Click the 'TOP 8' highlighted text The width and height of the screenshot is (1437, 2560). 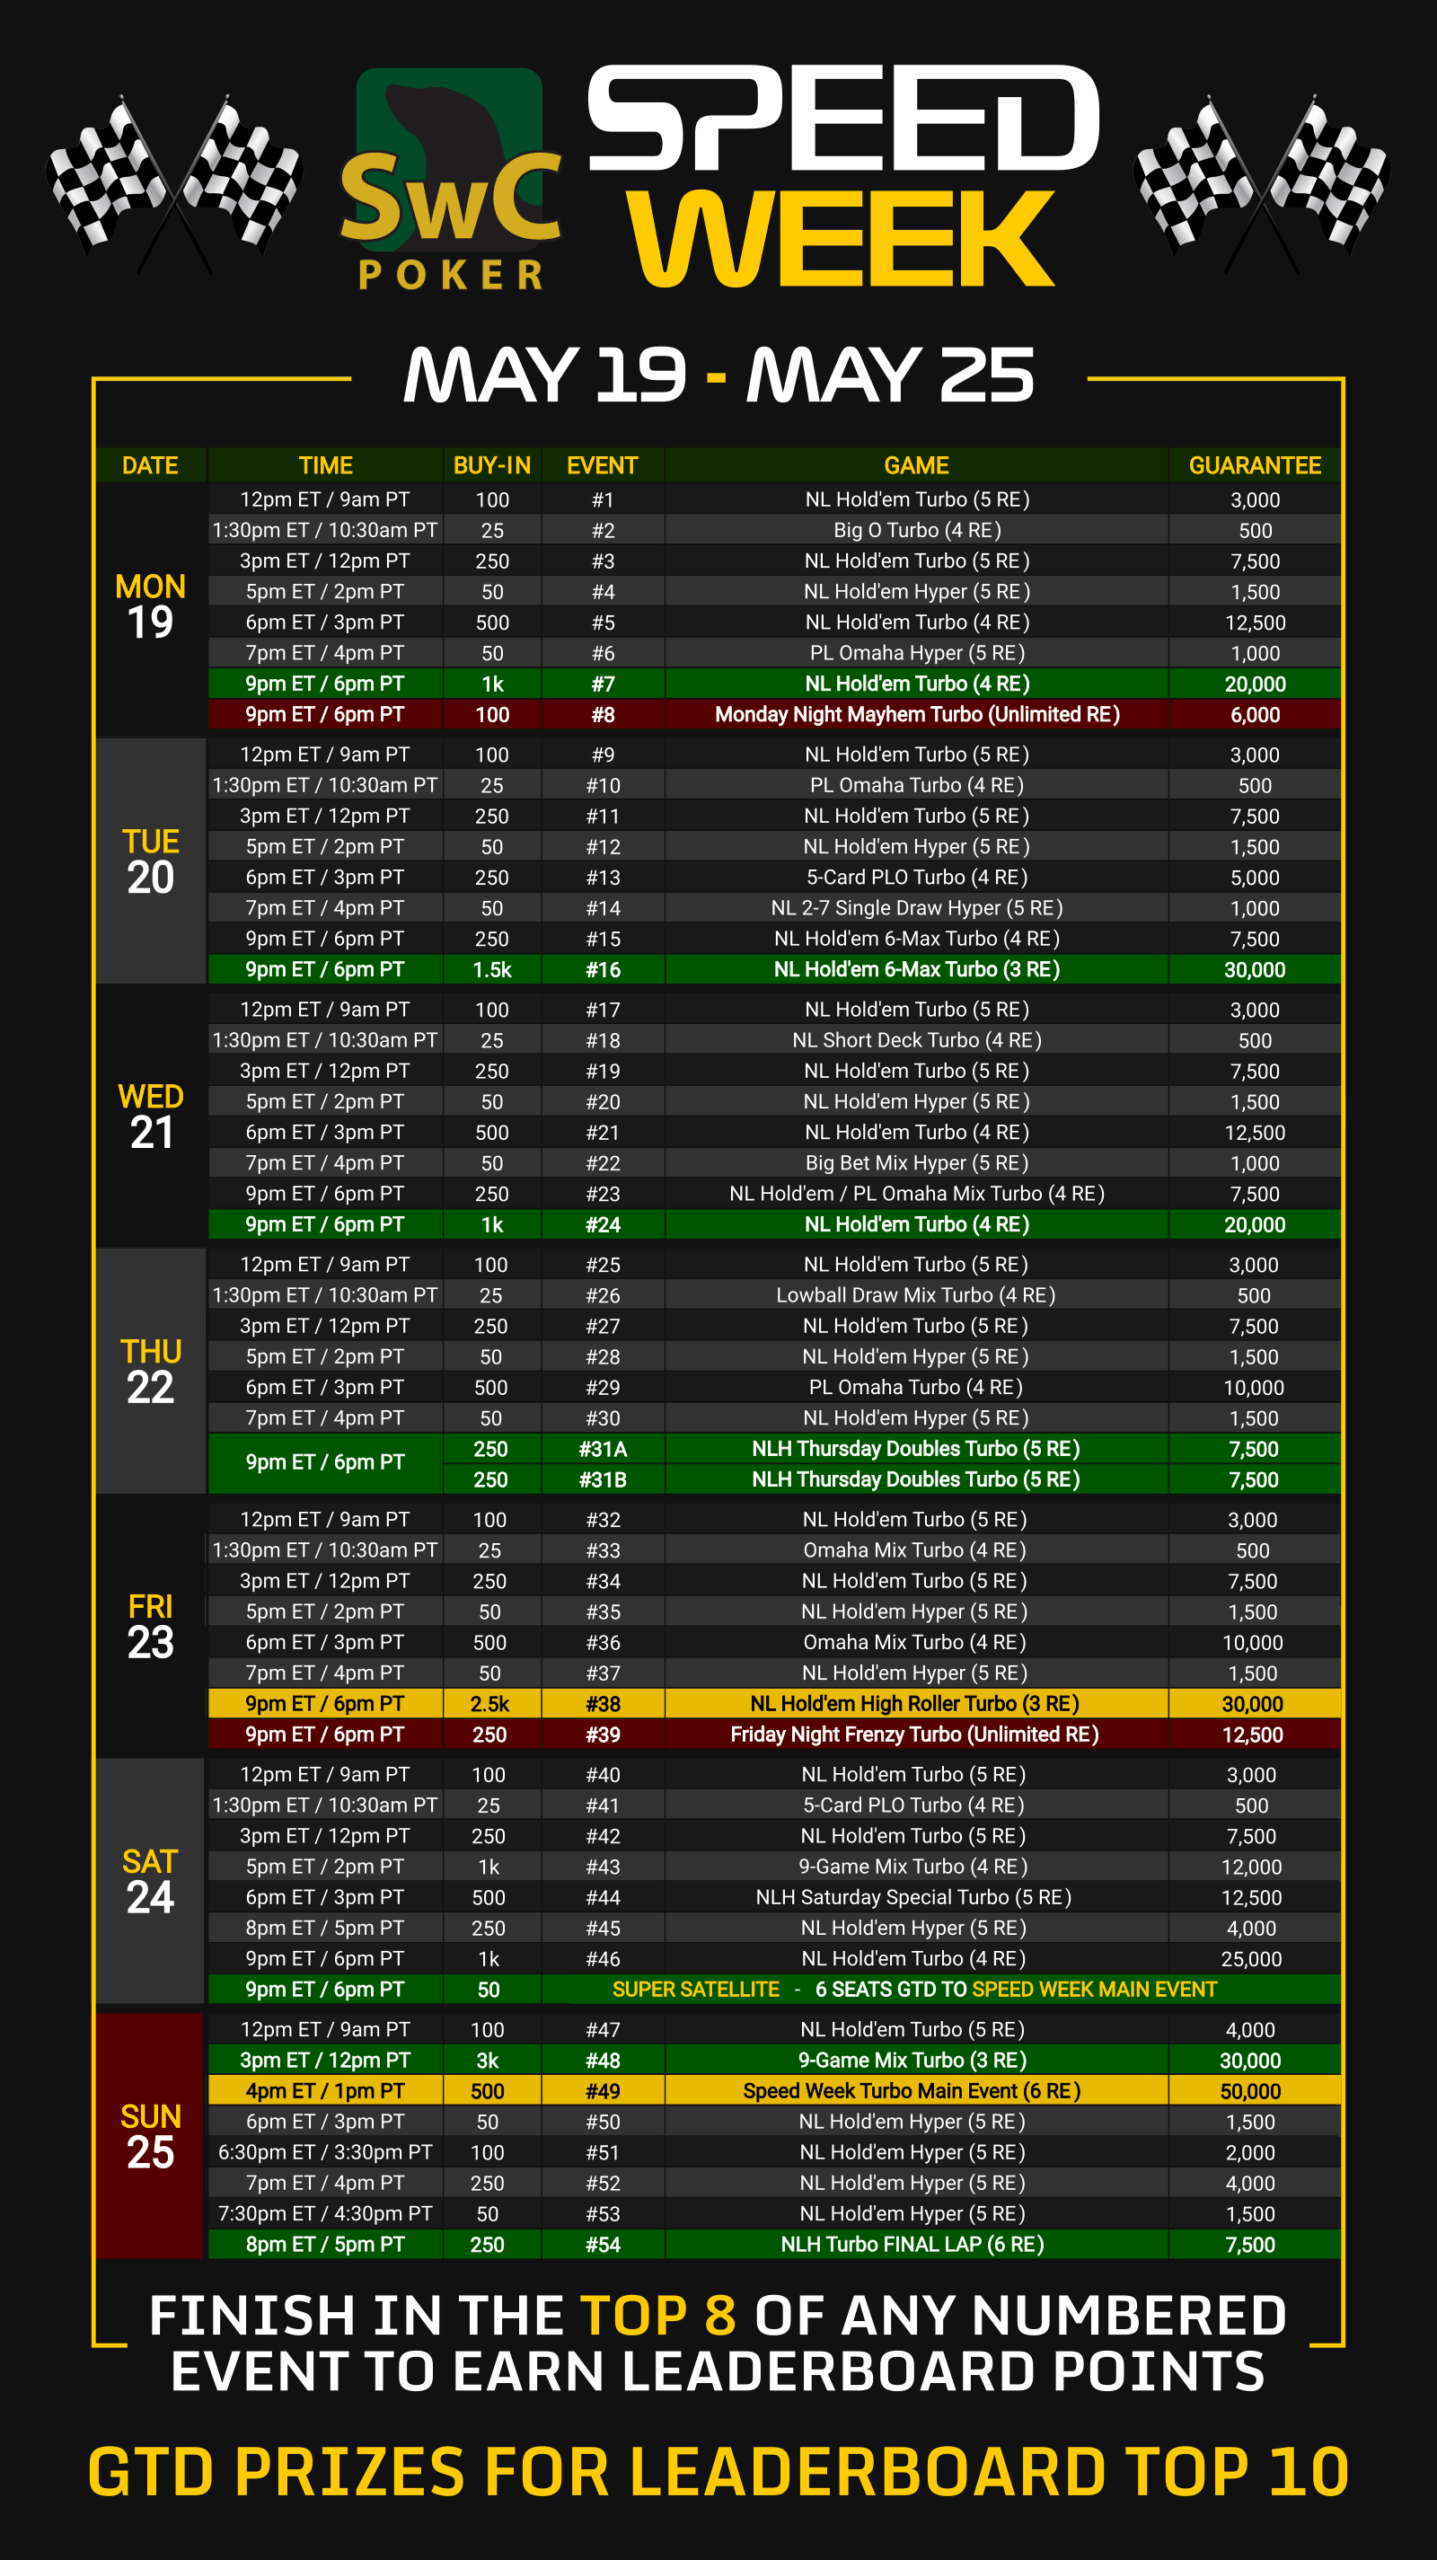(x=658, y=2315)
